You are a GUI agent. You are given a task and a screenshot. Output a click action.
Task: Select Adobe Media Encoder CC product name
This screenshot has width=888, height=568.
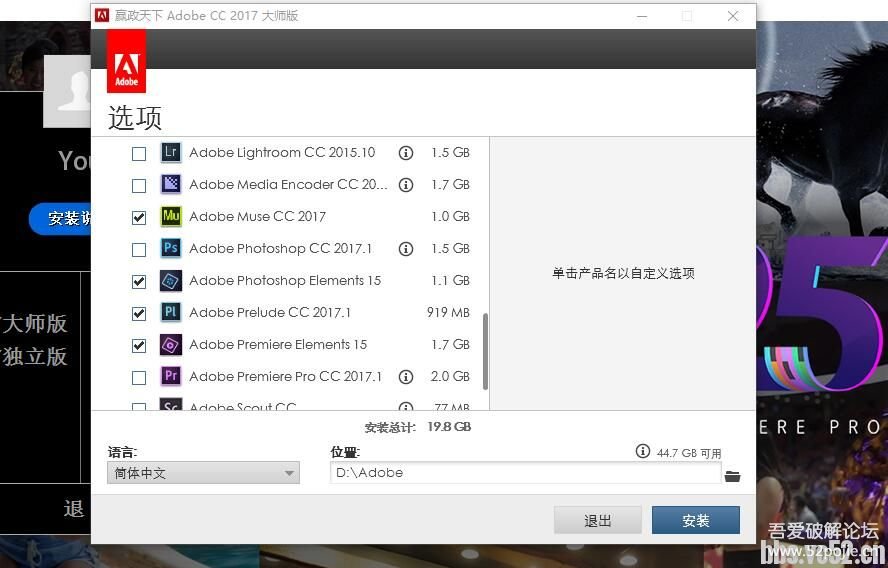(288, 185)
